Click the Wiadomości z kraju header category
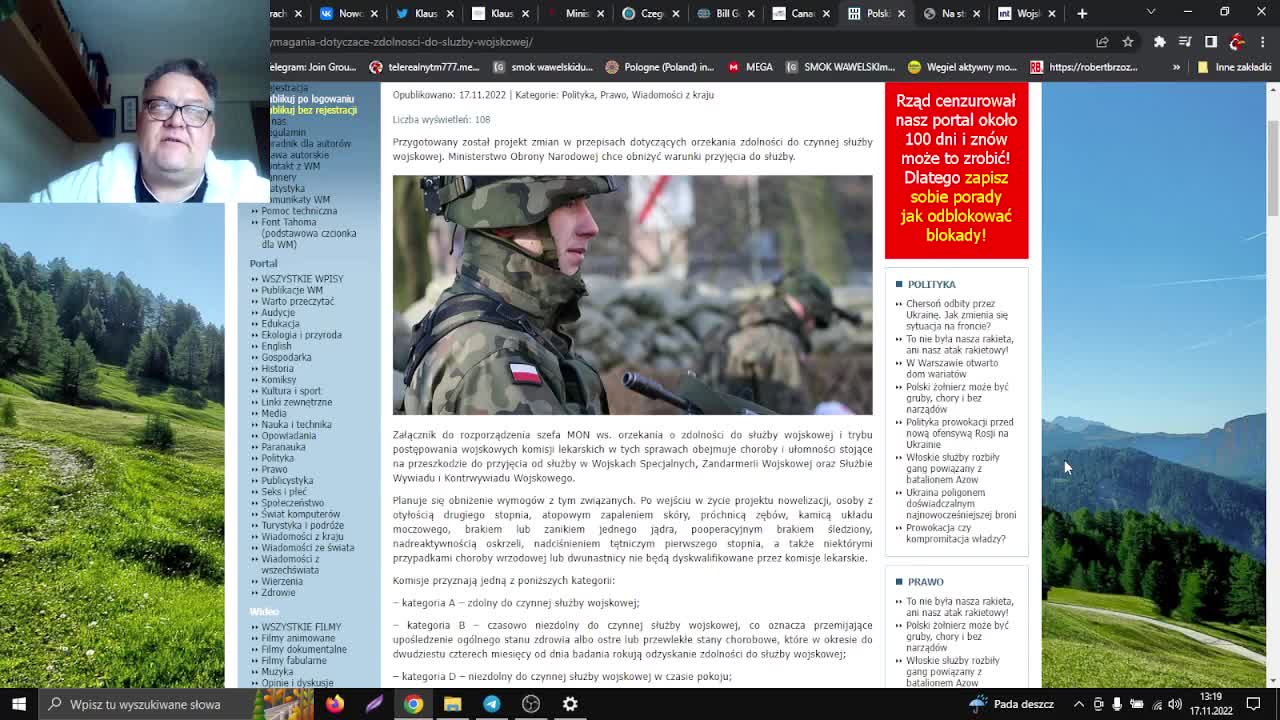 tap(673, 95)
